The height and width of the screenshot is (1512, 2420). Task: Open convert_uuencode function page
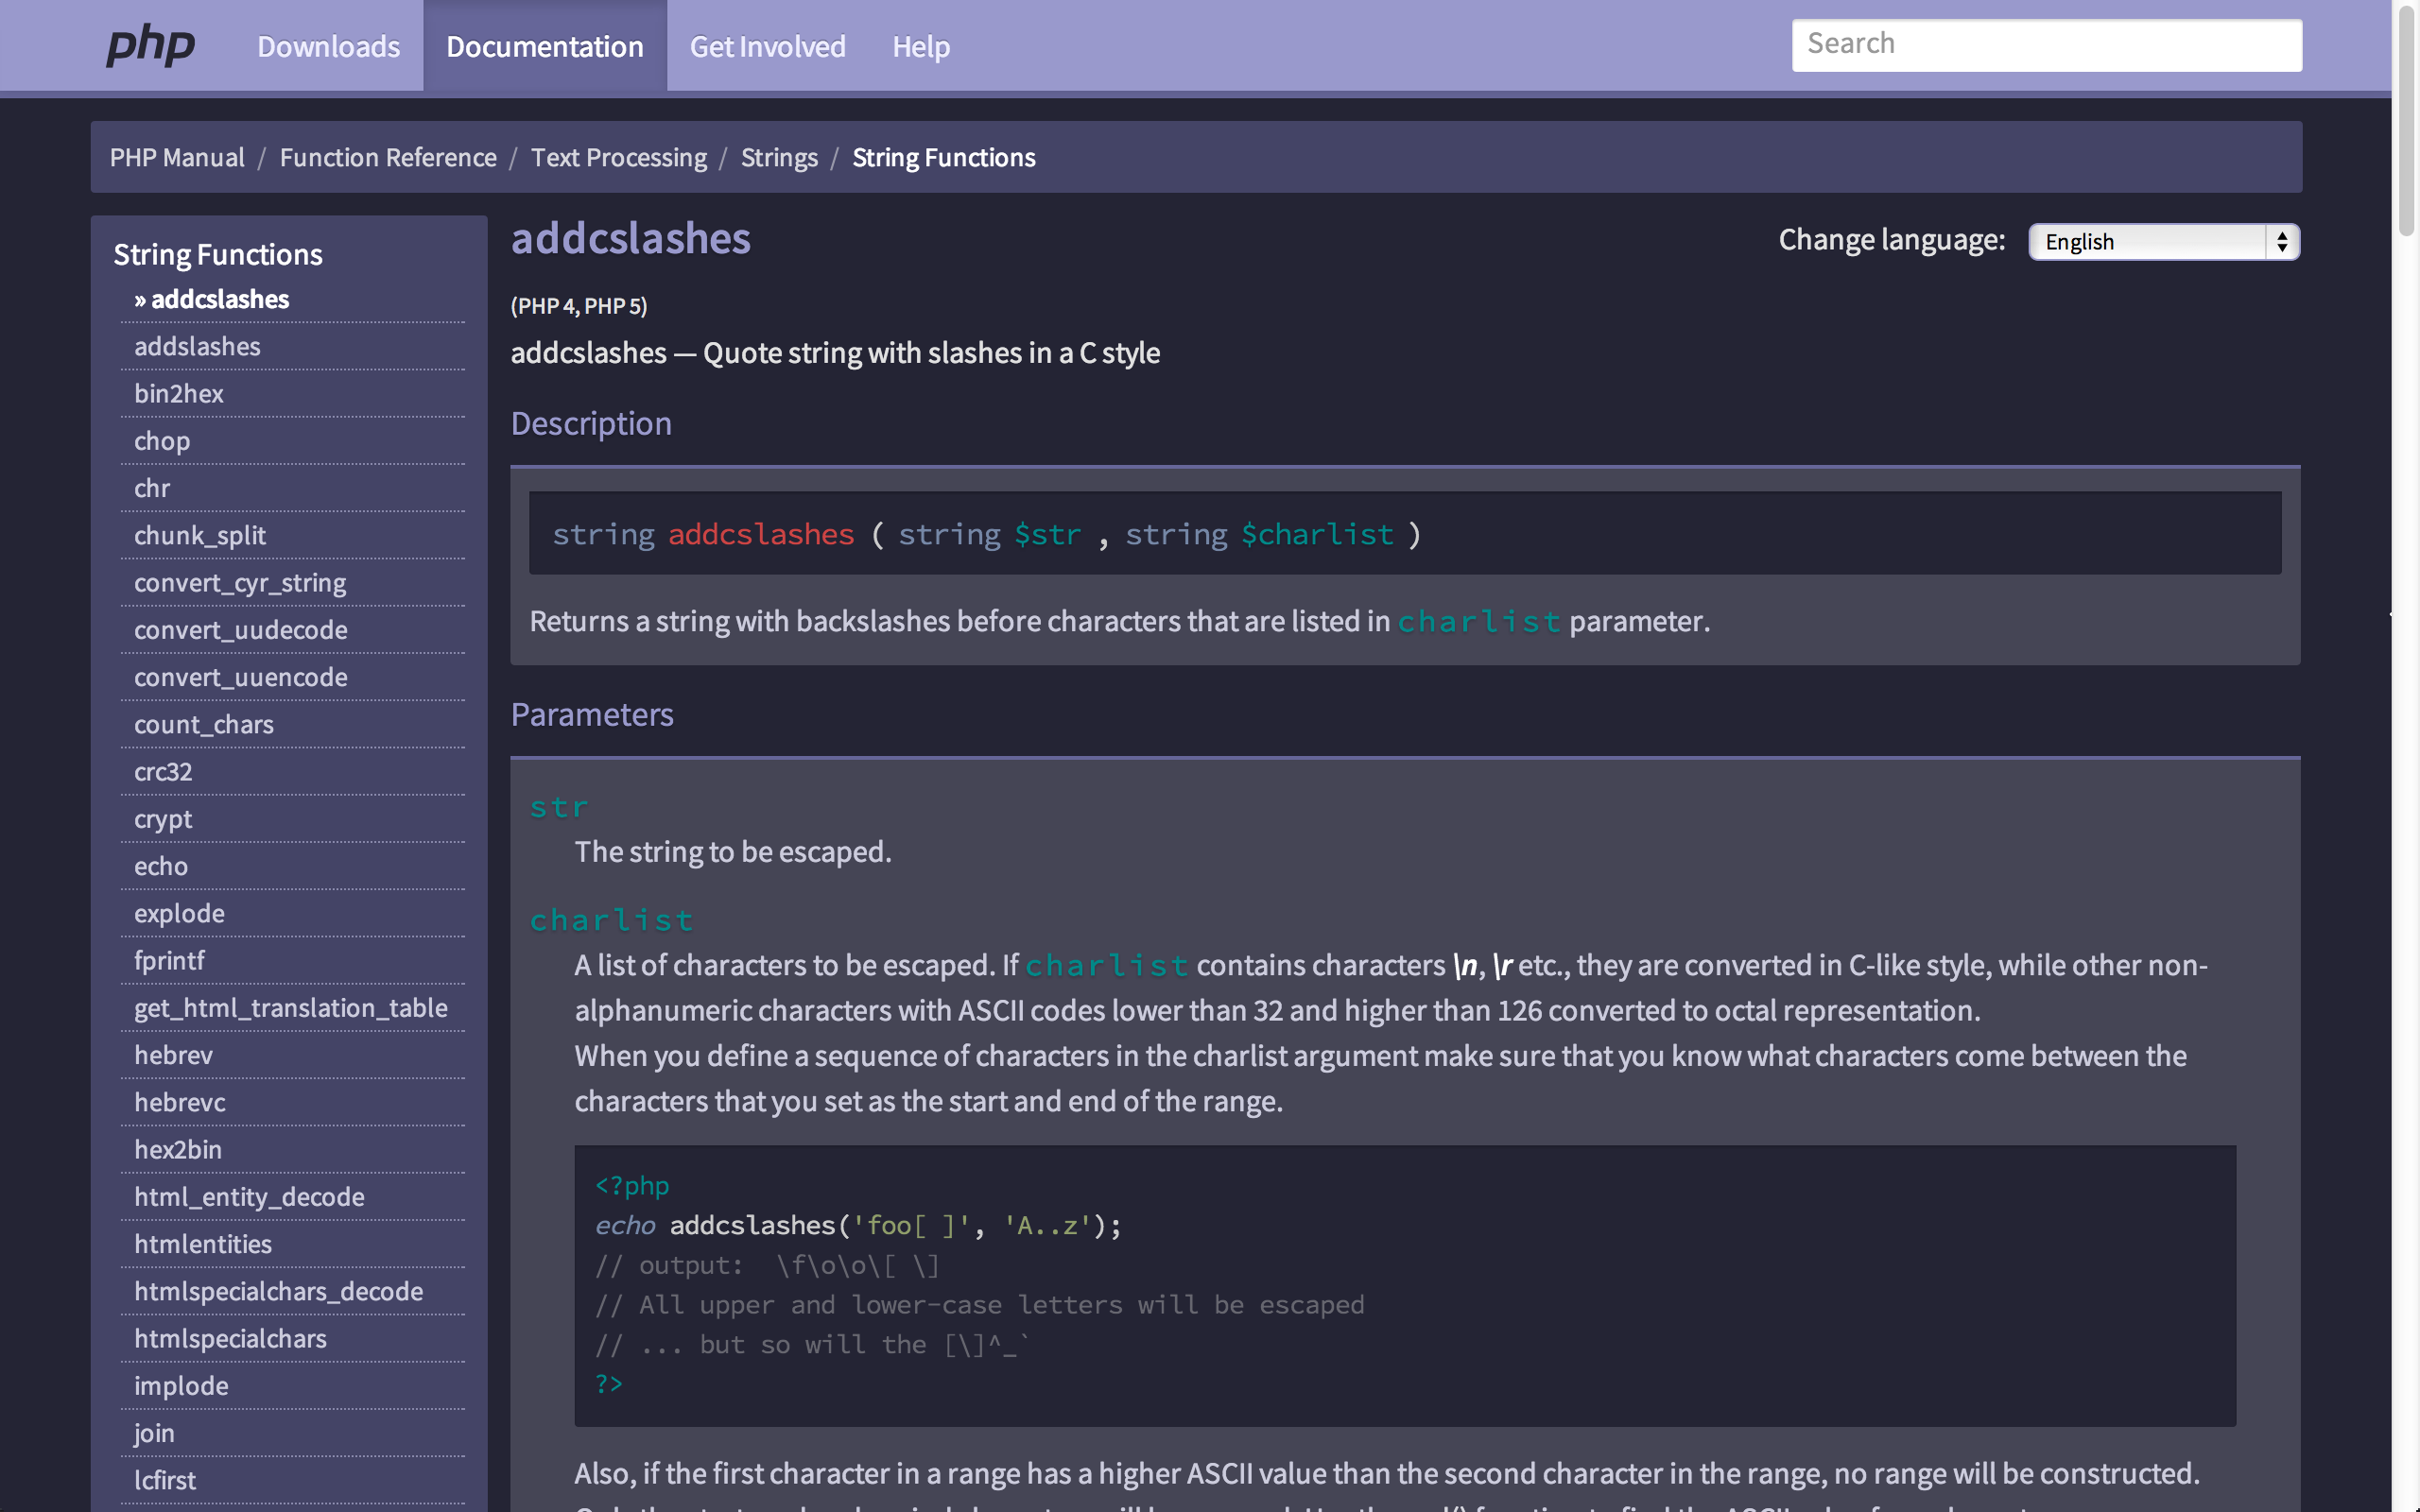[x=241, y=677]
